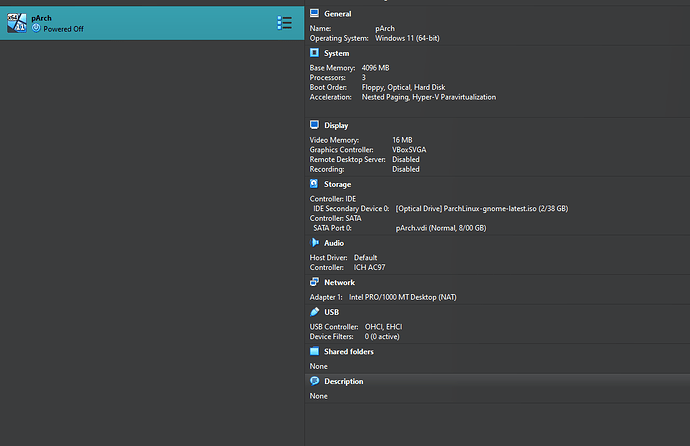Click the ICH AC97 audio controller value

click(369, 267)
